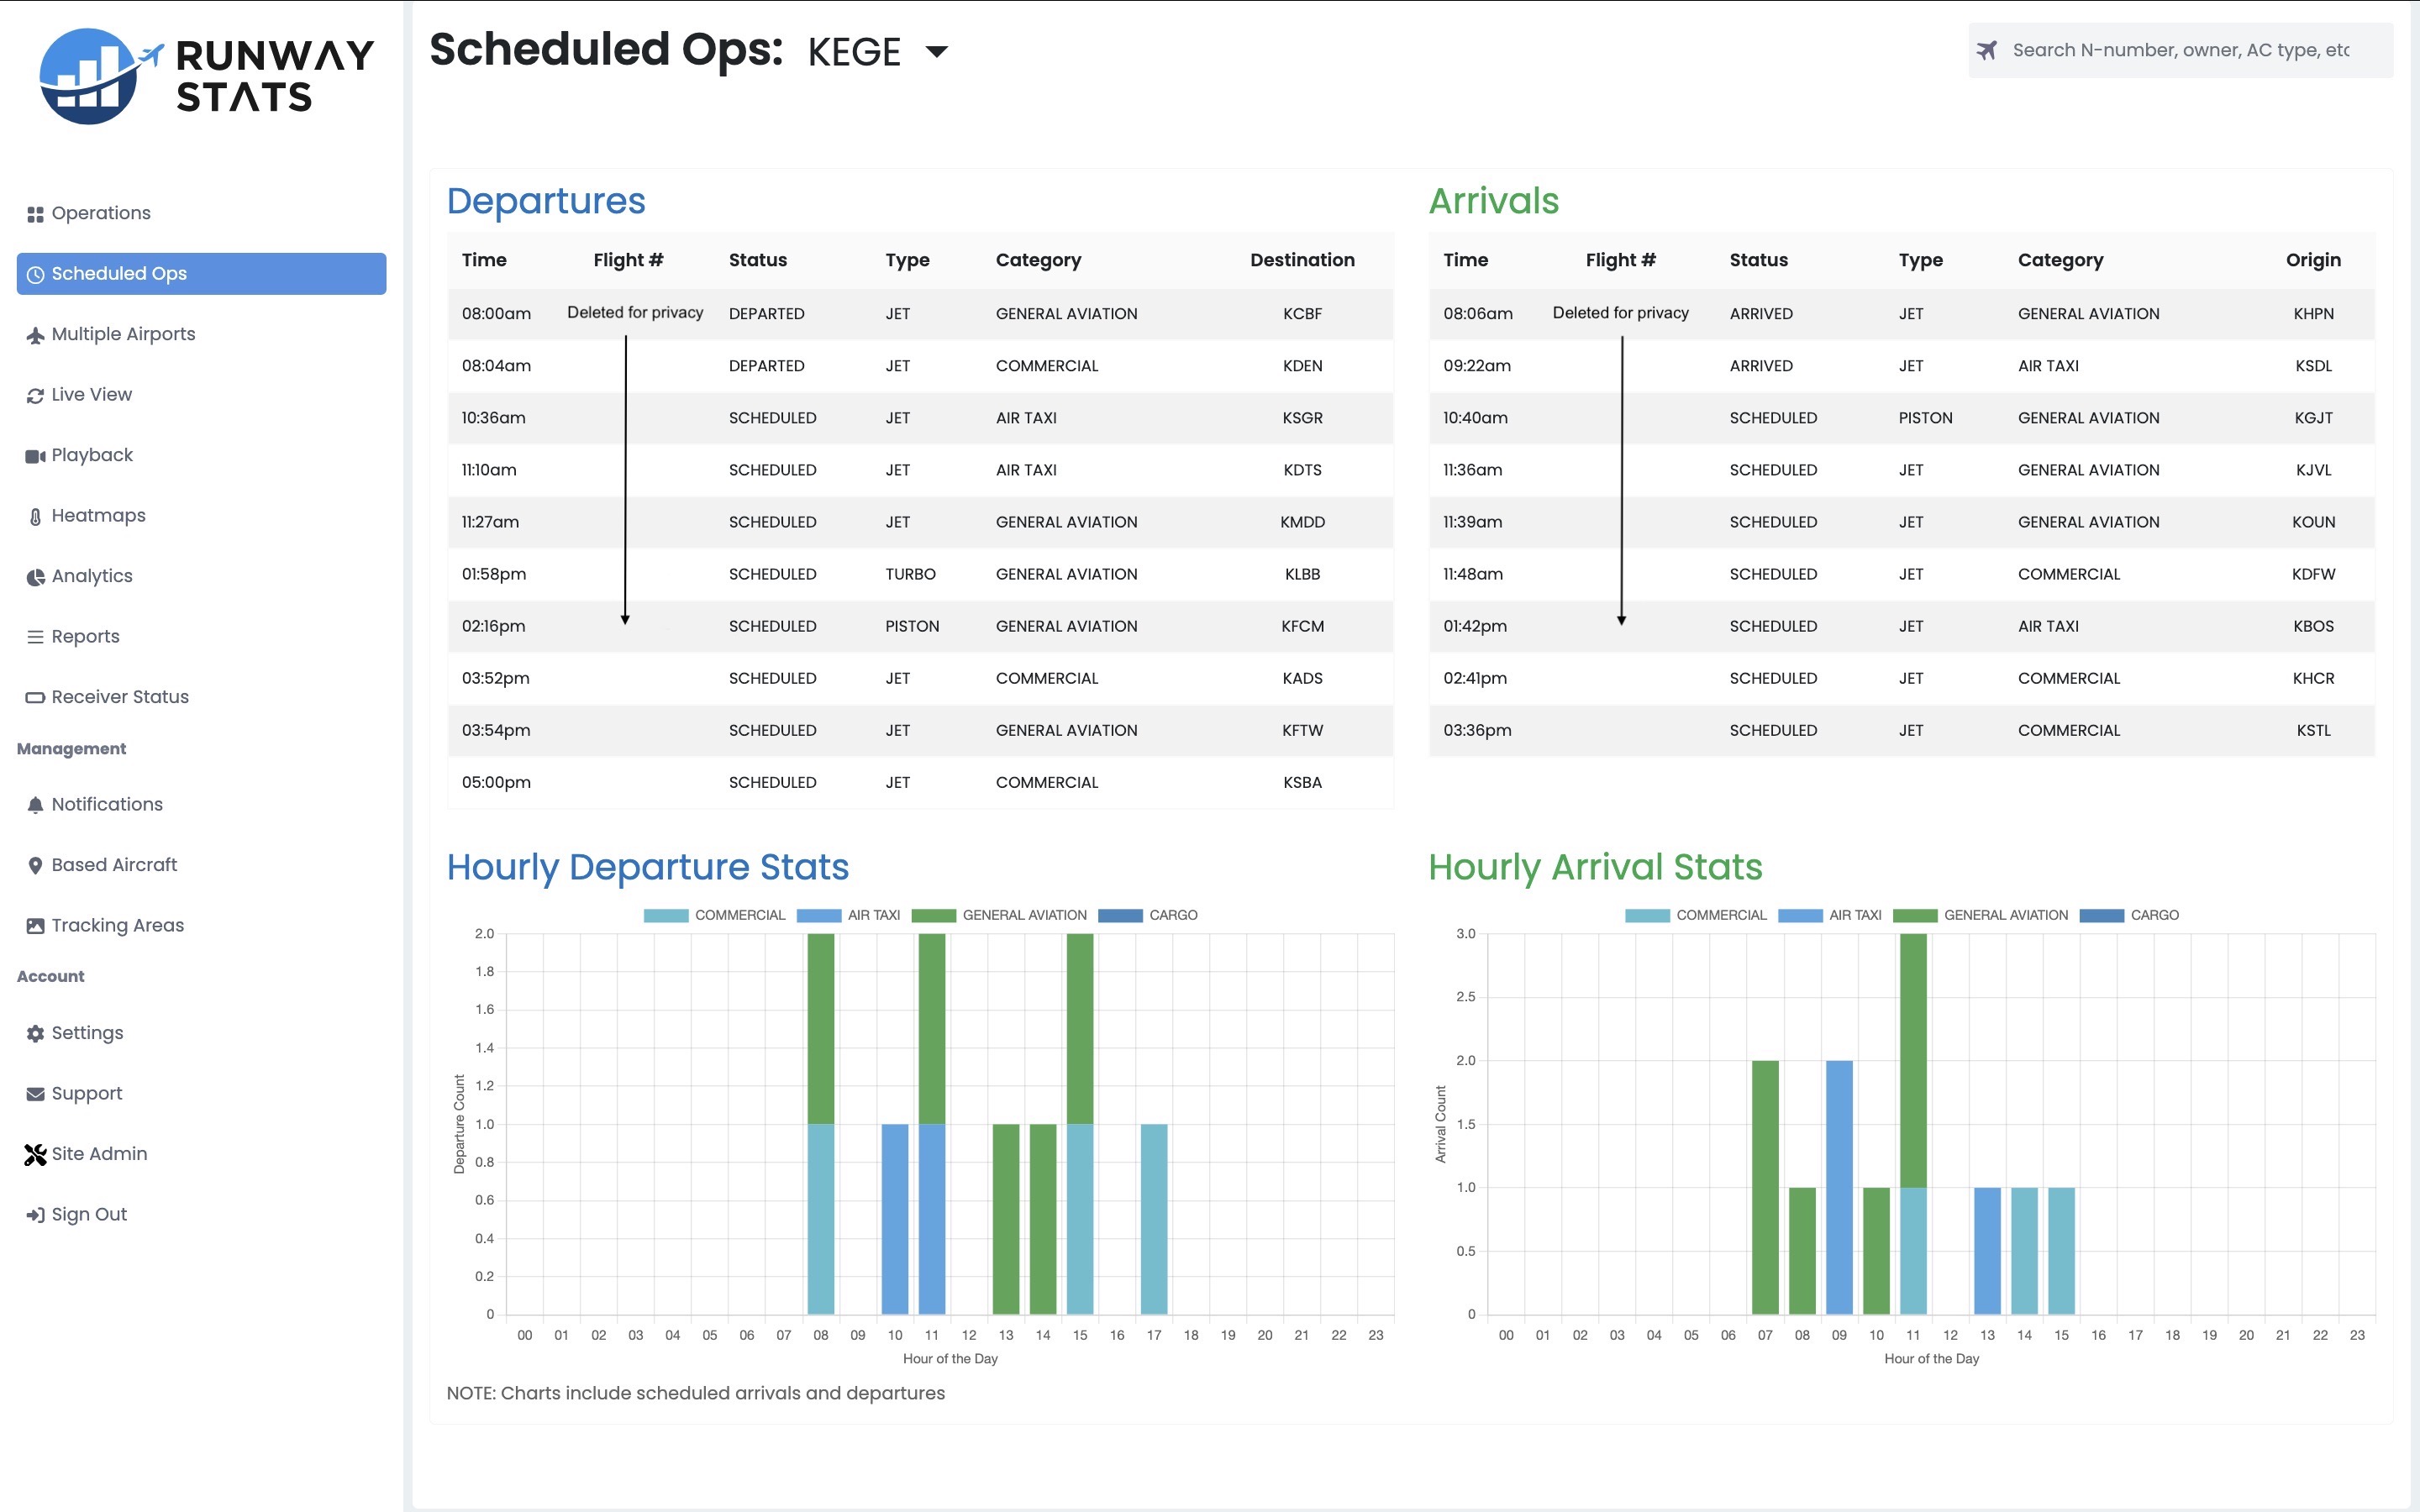Click the hour 10 air taxi departure bar
The image size is (2420, 1512).
coord(894,1219)
